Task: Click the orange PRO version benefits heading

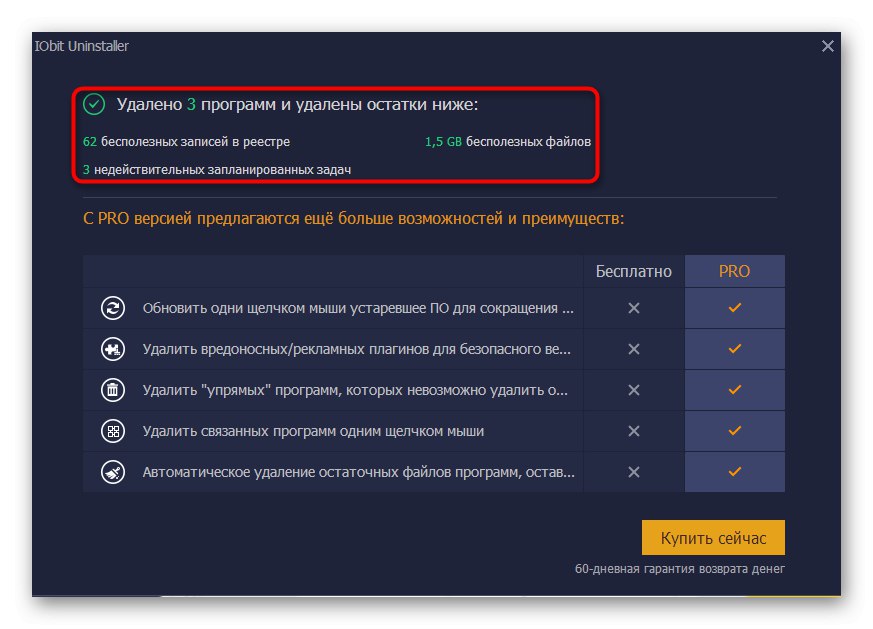Action: click(353, 217)
